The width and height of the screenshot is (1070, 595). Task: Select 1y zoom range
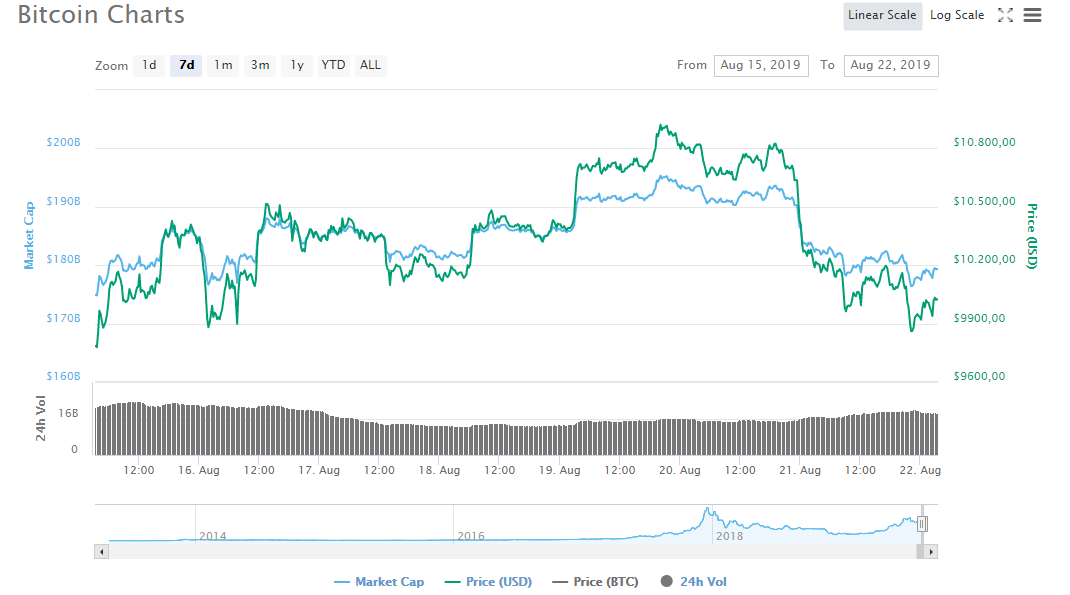[297, 66]
